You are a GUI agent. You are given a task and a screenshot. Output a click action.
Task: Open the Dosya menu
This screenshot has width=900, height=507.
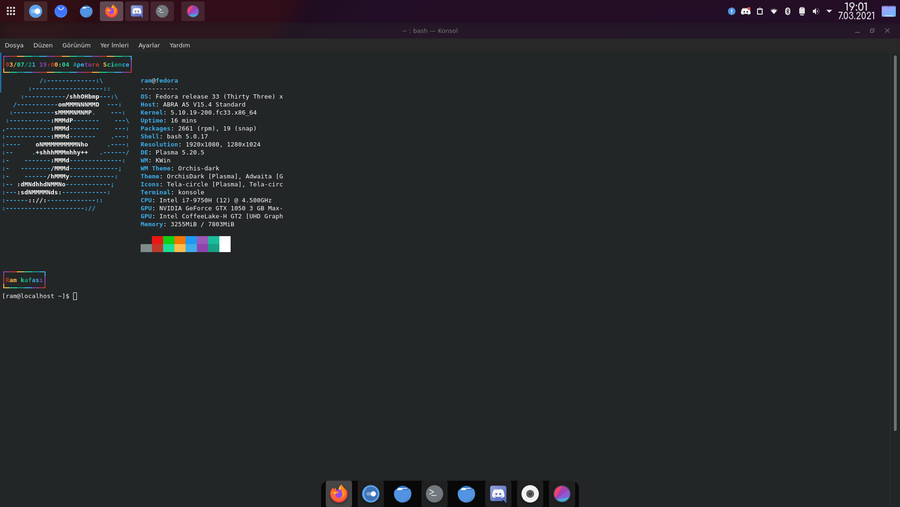[x=14, y=45]
